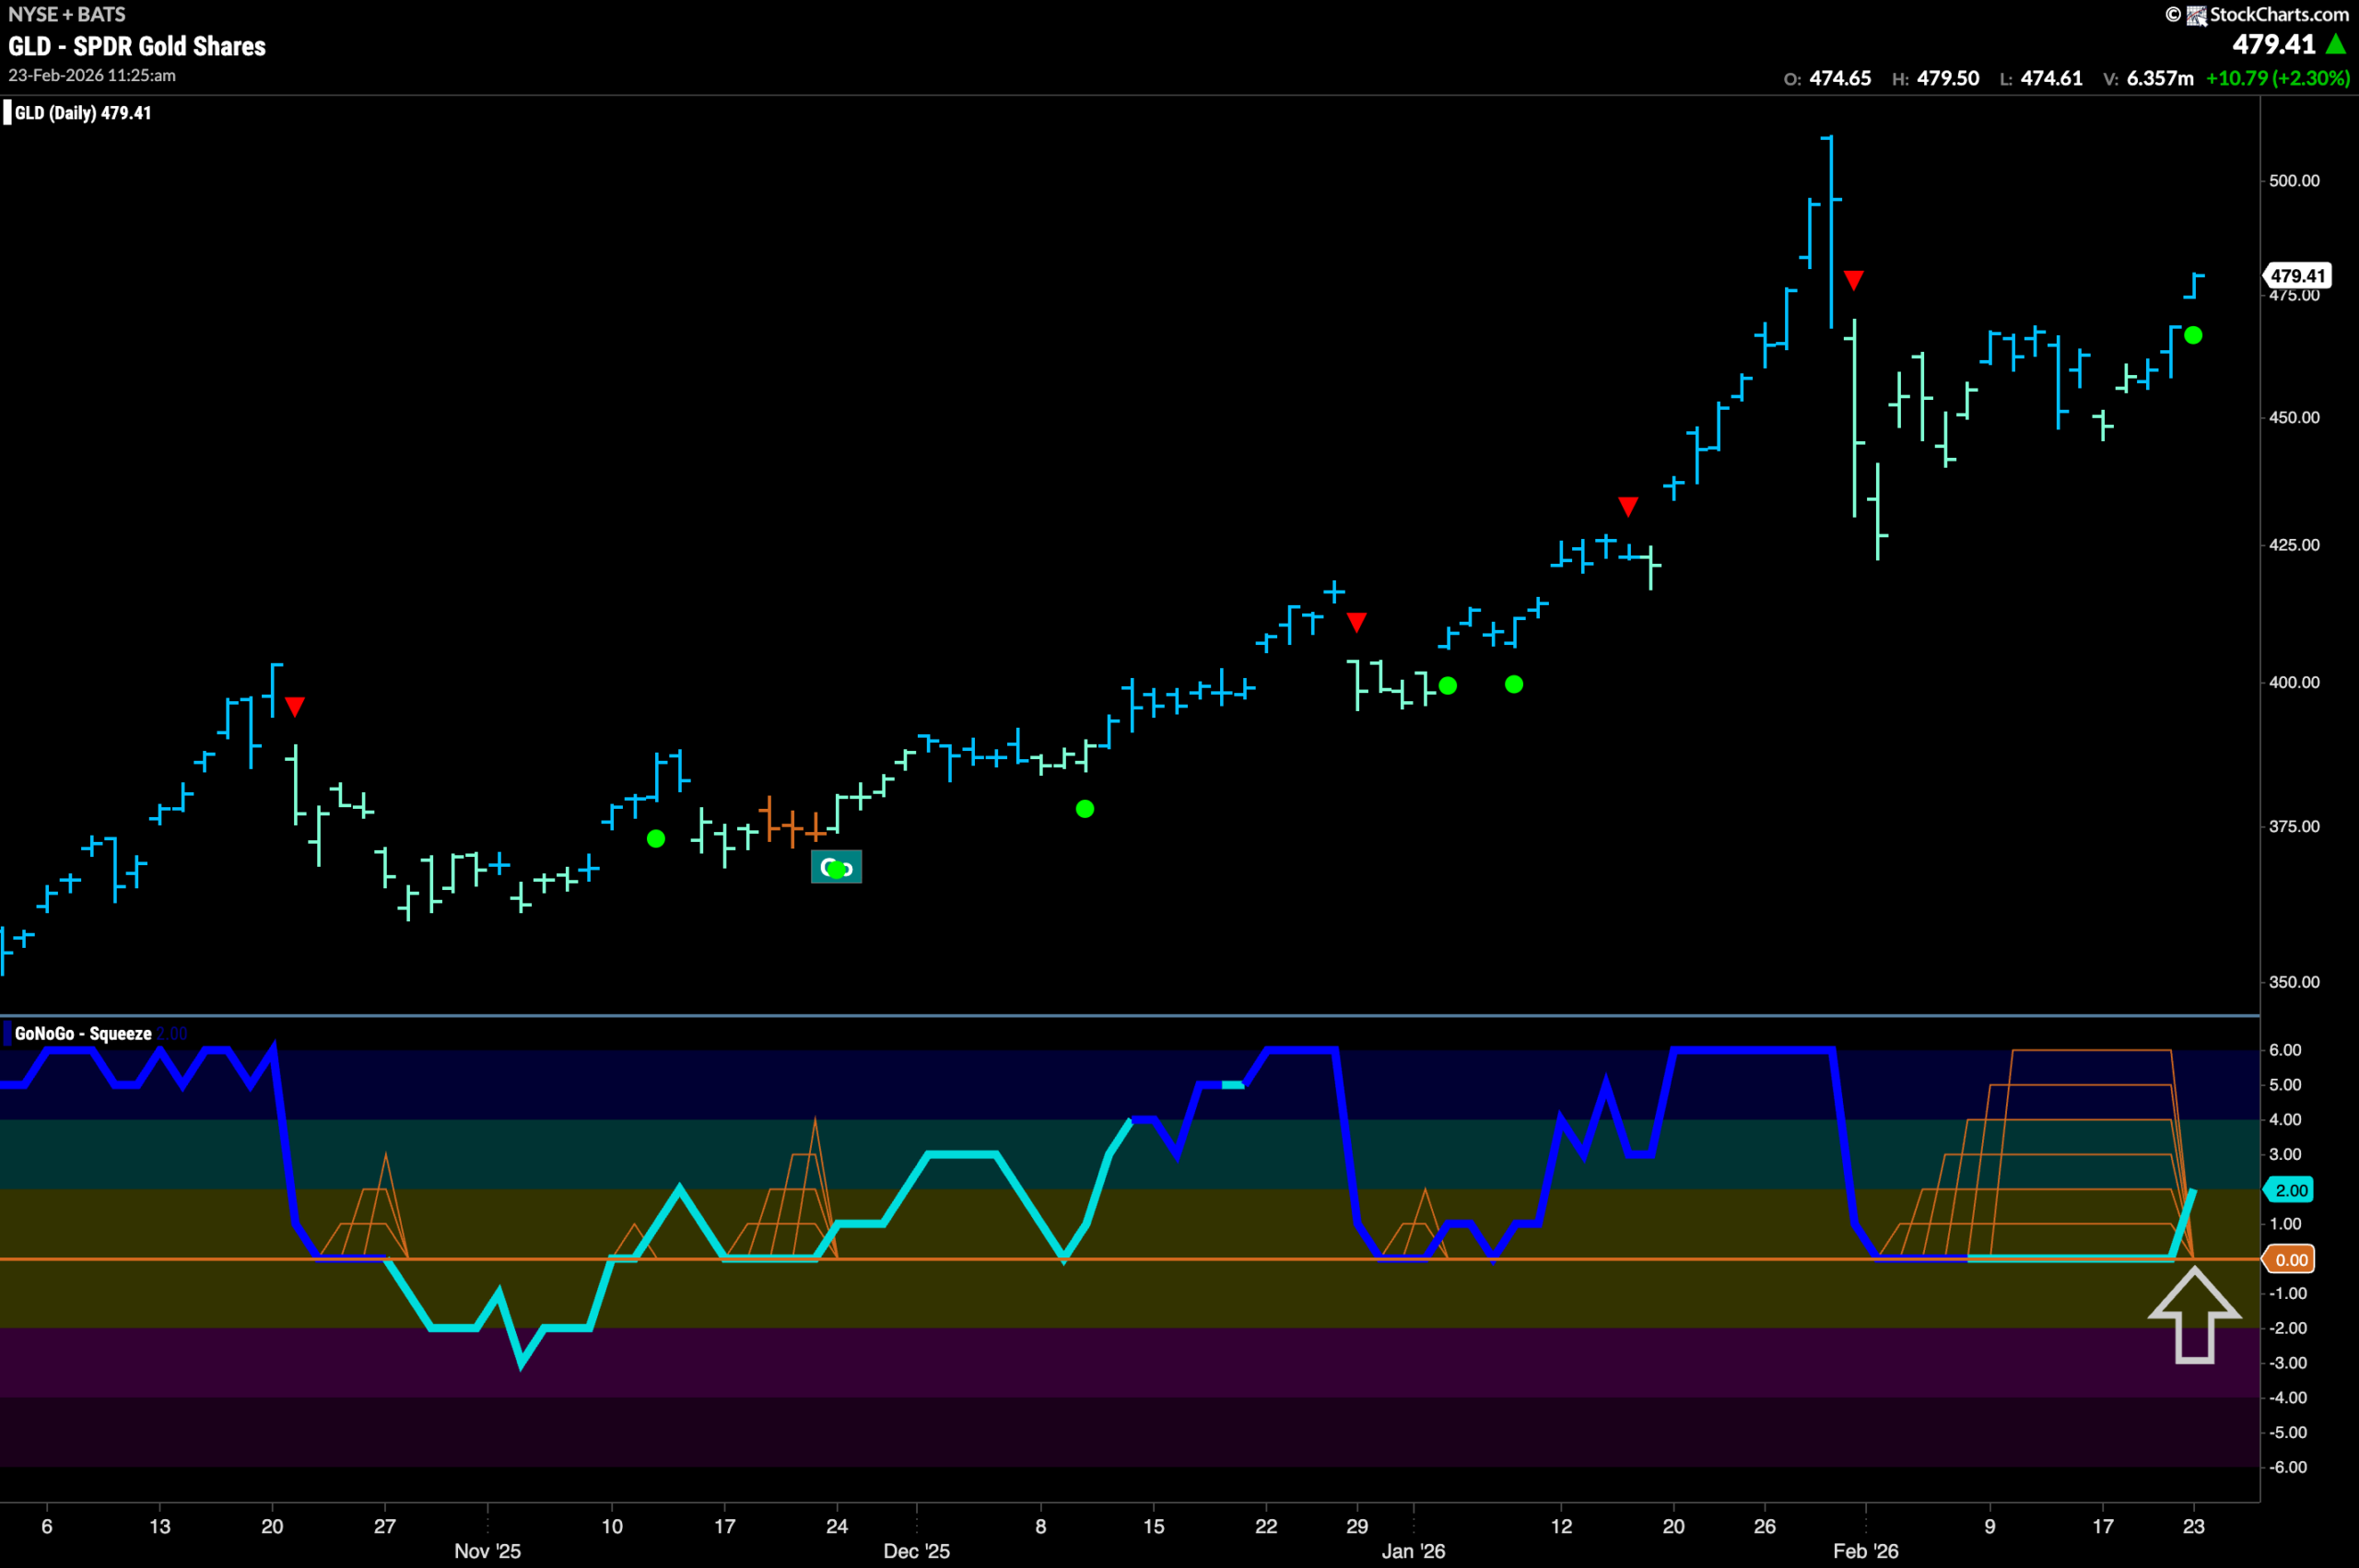Screen dimensions: 2359x1568
Task: Click the 350.00 price axis label
Action: (x=2293, y=982)
